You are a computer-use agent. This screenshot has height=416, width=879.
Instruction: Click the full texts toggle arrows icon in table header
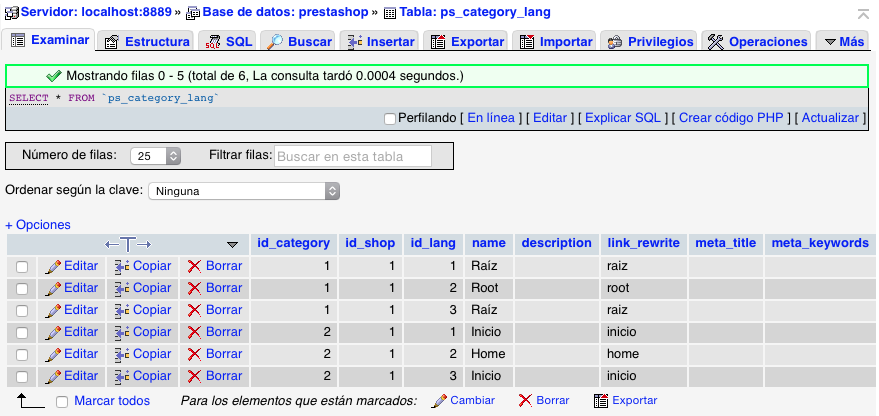tap(128, 244)
